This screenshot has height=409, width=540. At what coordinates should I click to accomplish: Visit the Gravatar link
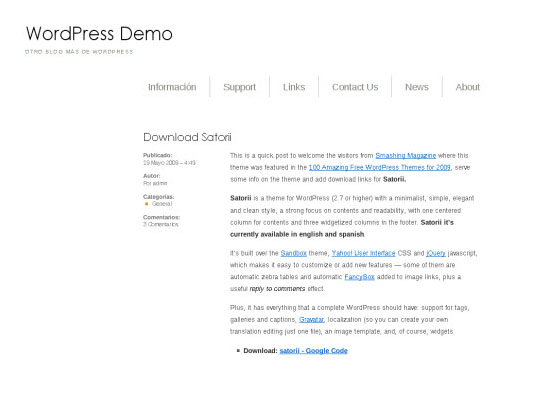click(x=311, y=319)
